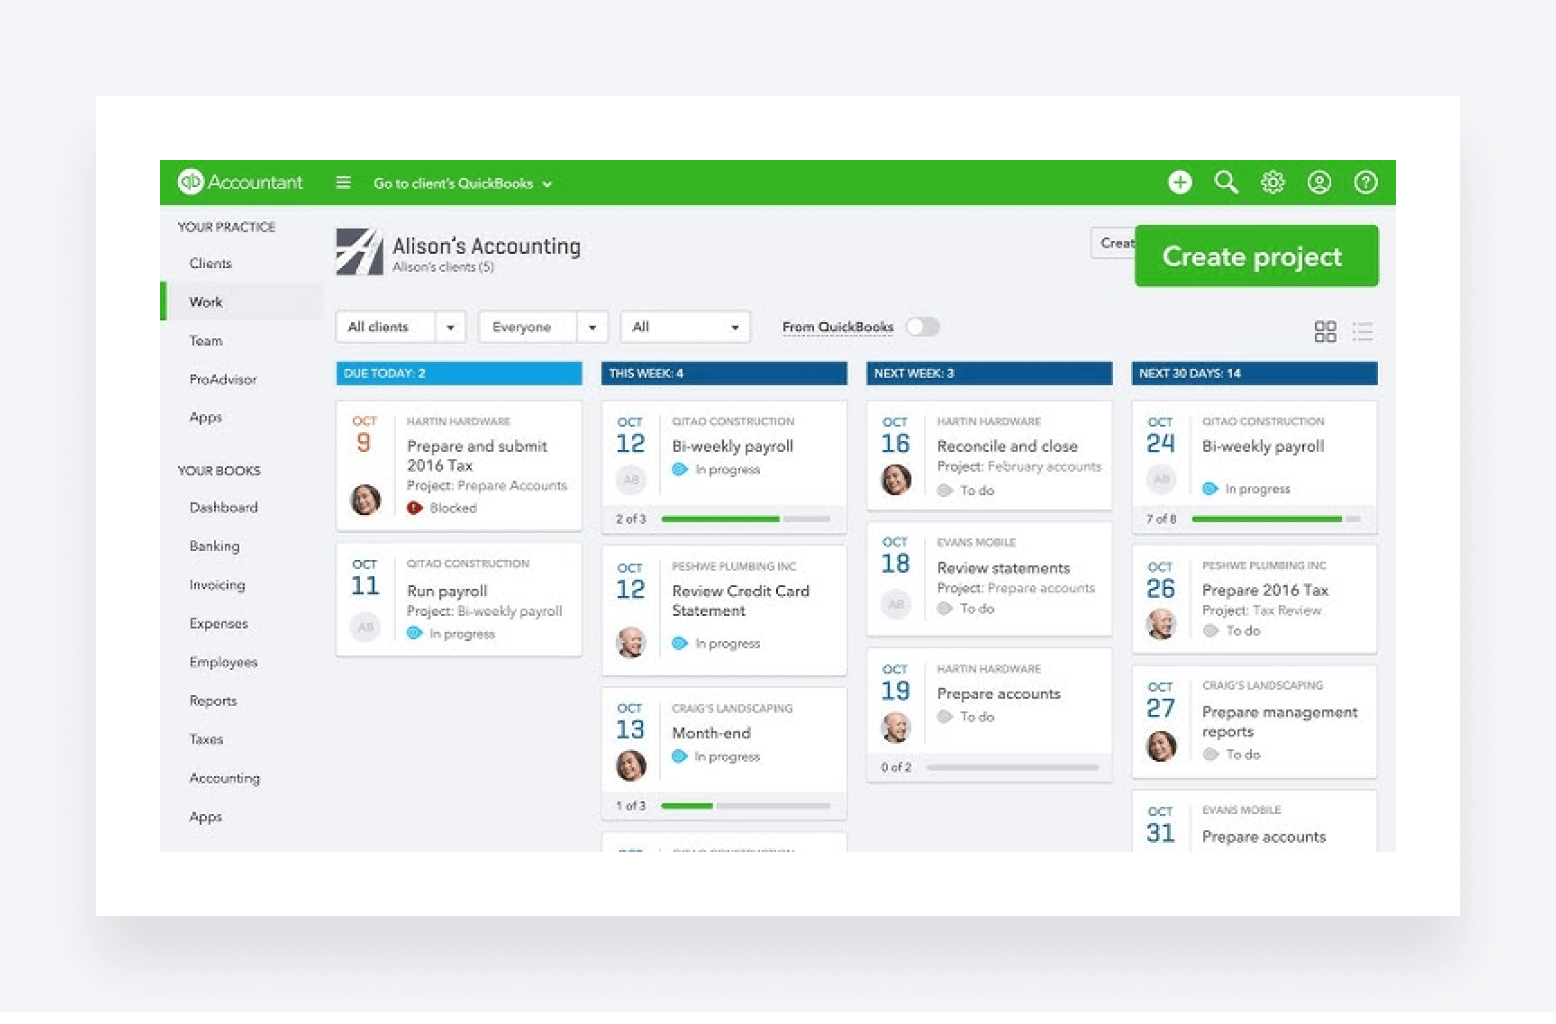
Task: Switch to grid view icon
Action: click(x=1325, y=331)
